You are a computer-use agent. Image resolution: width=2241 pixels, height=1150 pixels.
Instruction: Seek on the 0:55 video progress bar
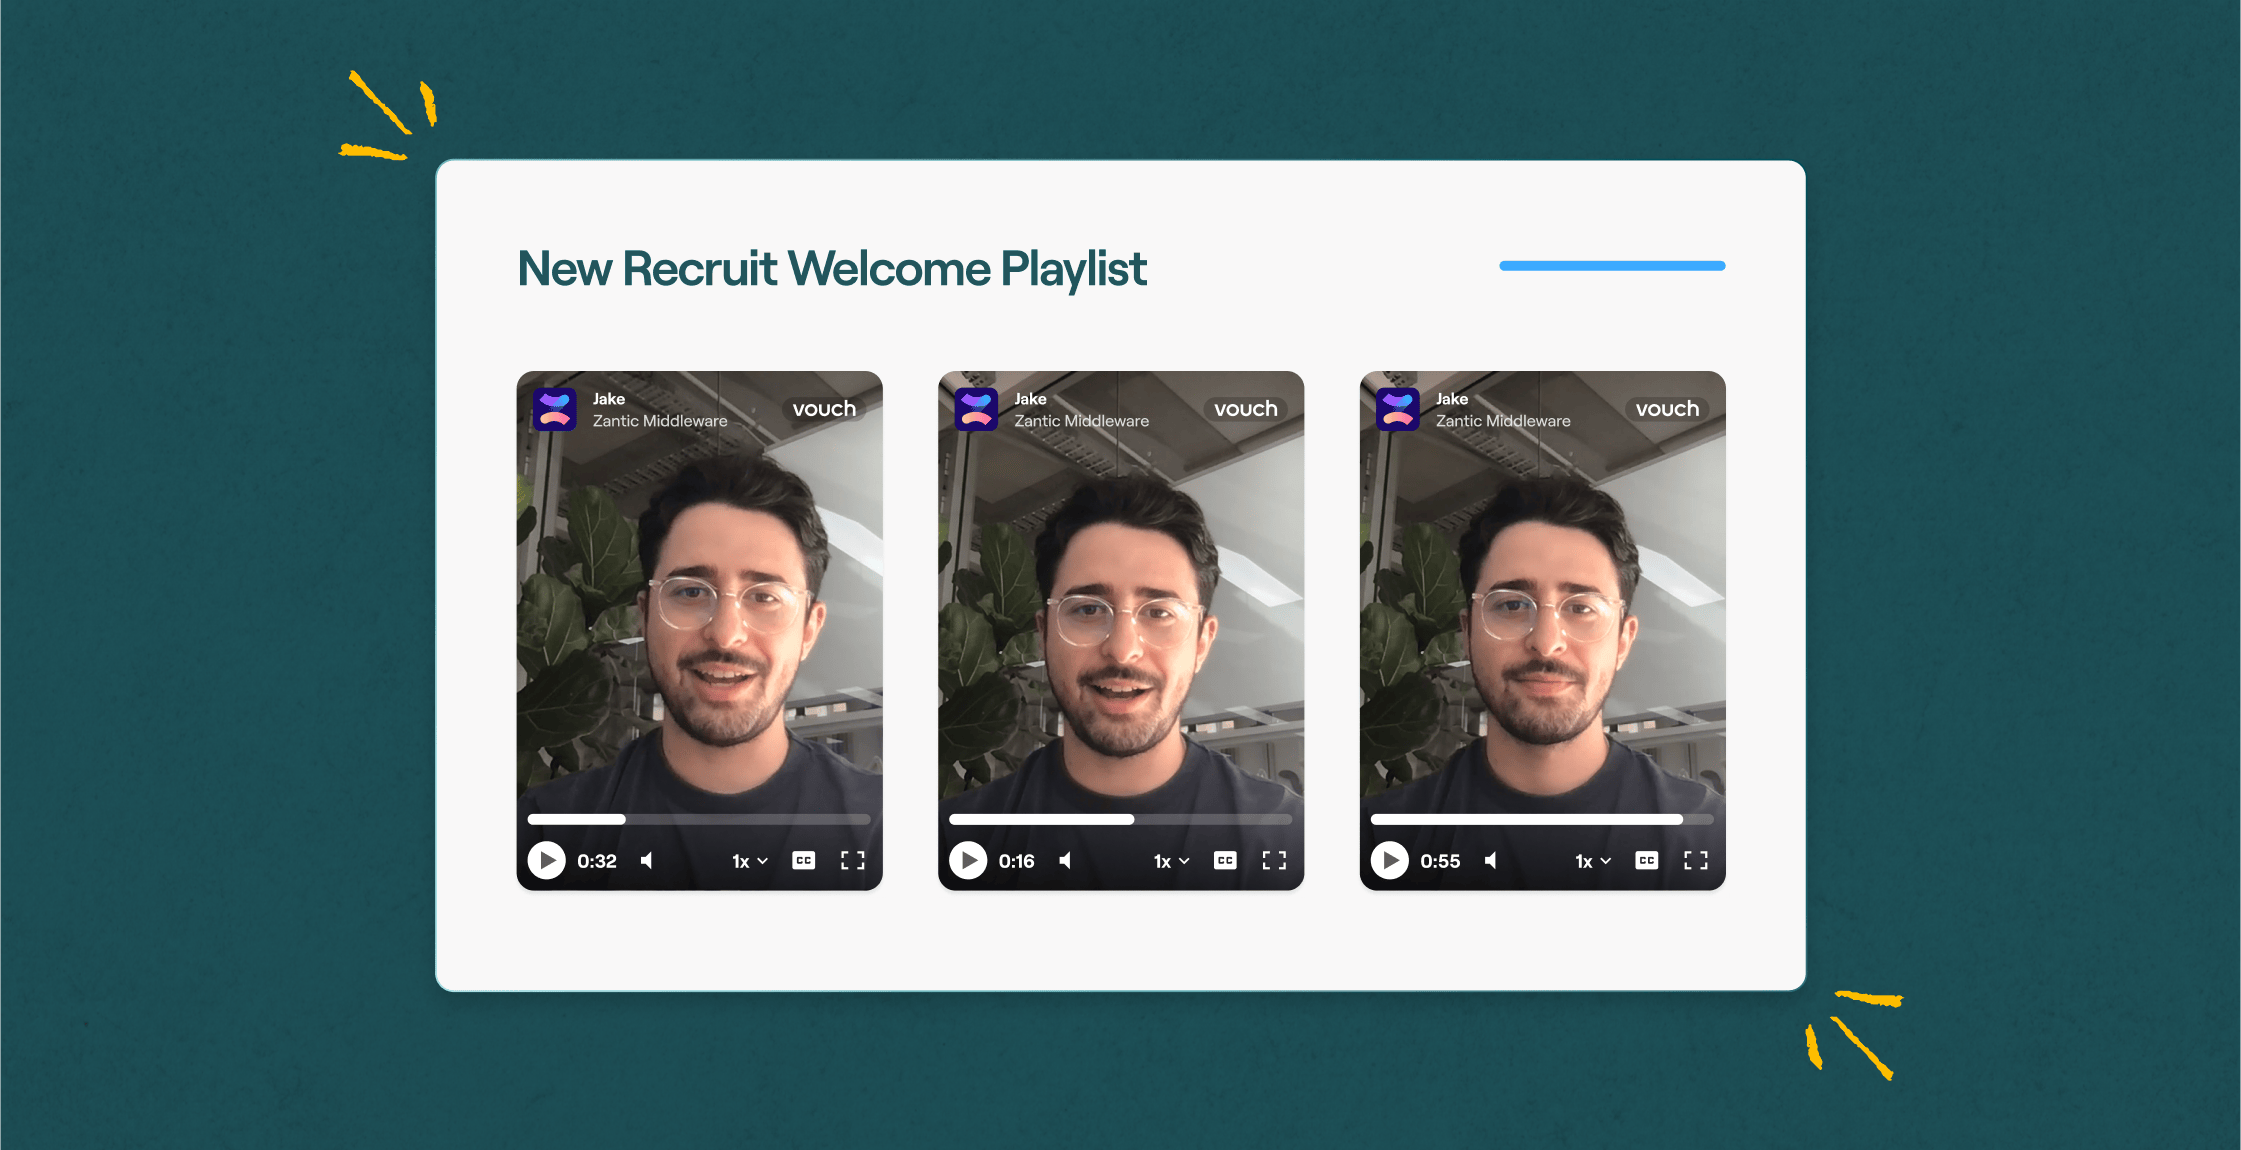[x=1542, y=819]
